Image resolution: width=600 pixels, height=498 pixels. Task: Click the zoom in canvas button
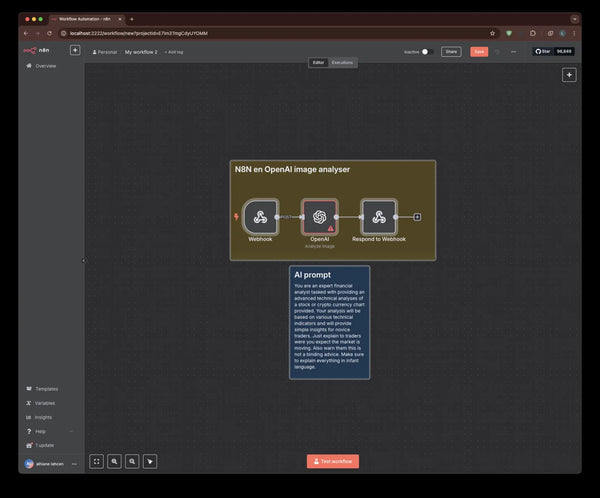coord(114,461)
